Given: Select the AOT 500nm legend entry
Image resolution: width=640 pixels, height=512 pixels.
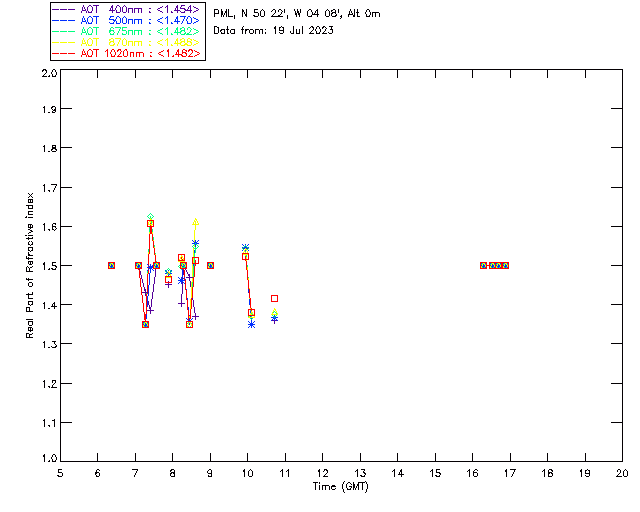Looking at the screenshot, I should click(126, 20).
